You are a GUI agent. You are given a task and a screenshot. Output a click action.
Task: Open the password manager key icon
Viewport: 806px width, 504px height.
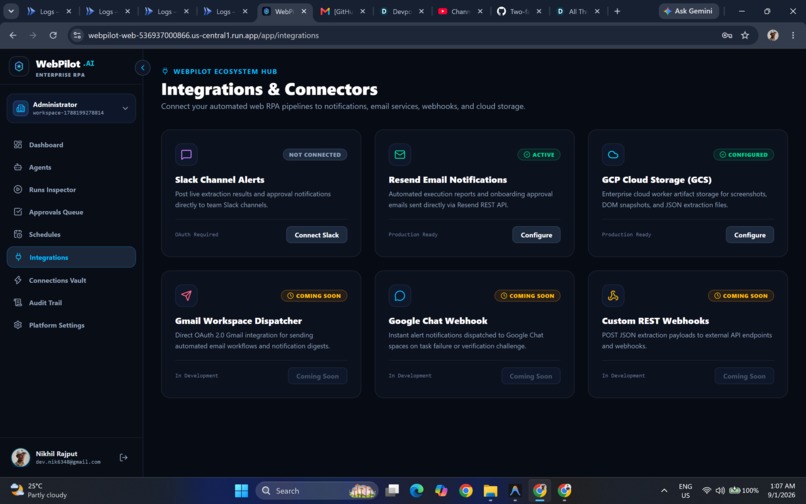[x=727, y=35]
